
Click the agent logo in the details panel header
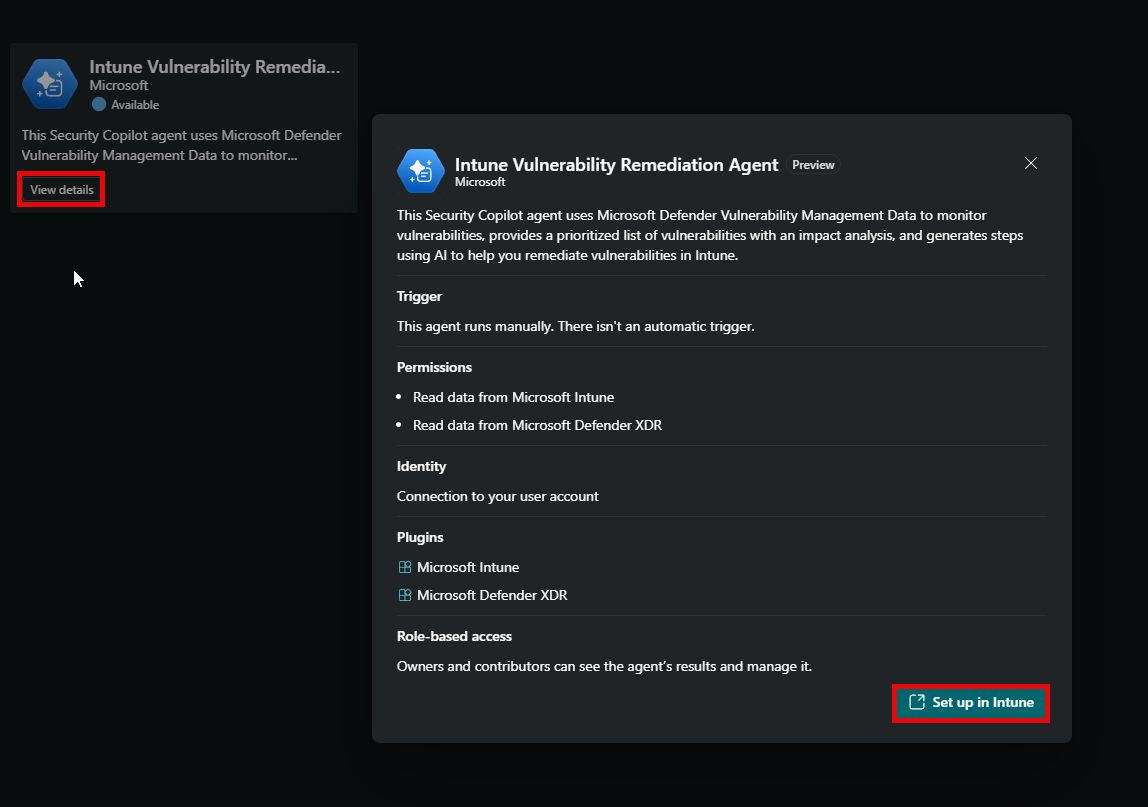point(420,171)
